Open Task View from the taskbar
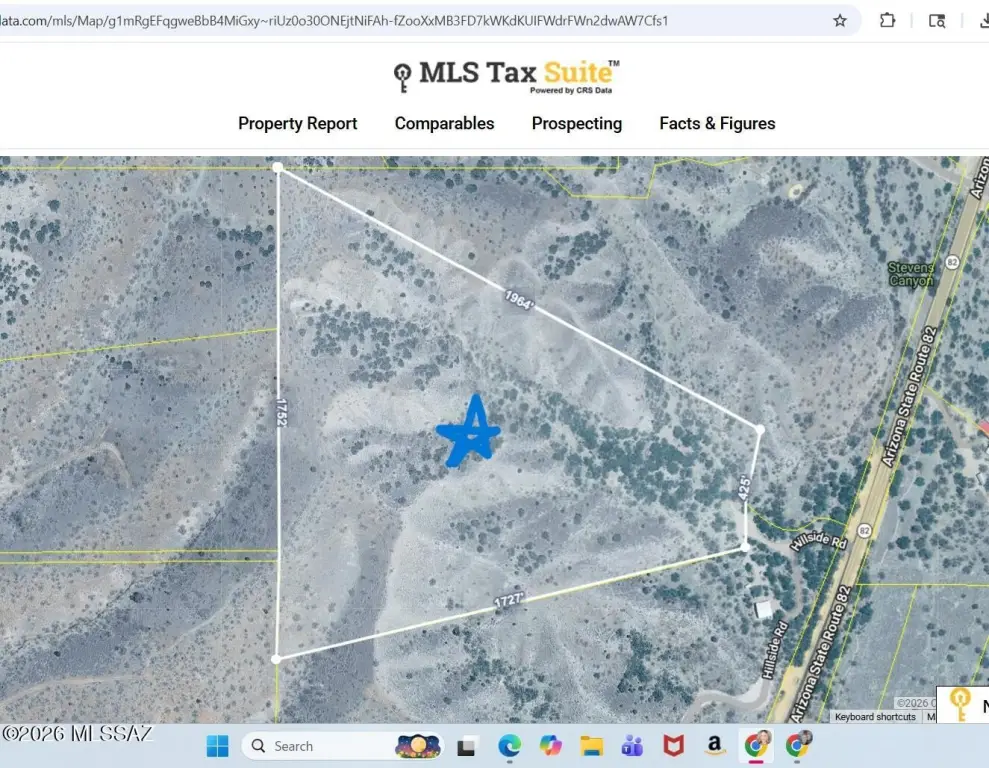The height and width of the screenshot is (768, 989). click(466, 747)
